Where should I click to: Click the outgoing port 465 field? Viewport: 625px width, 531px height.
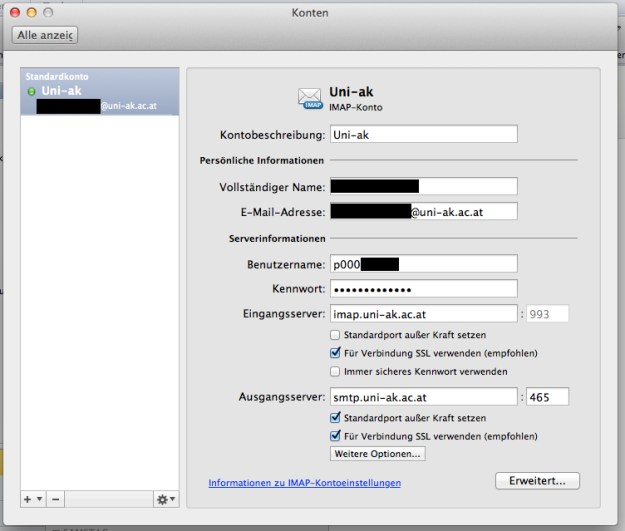(x=547, y=397)
